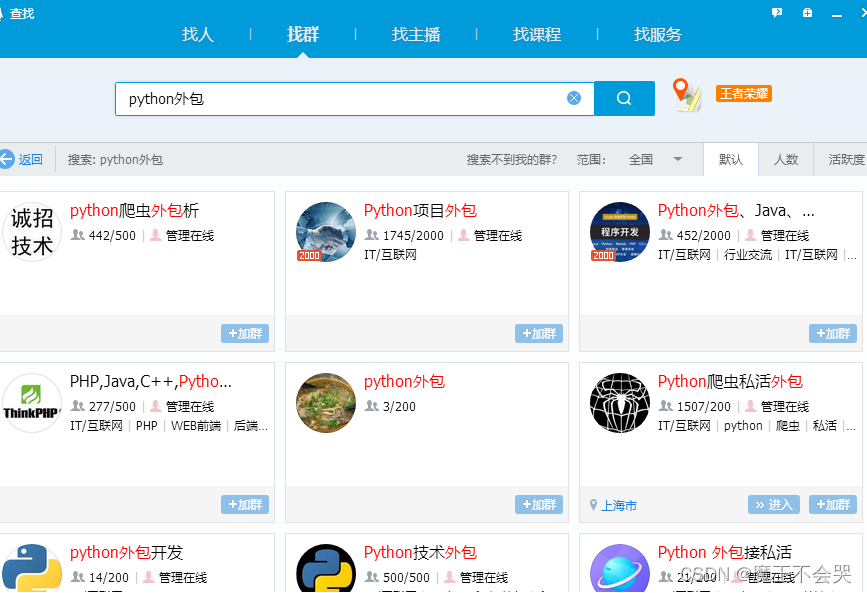
Task: Switch to 找群 tab
Action: coord(303,34)
